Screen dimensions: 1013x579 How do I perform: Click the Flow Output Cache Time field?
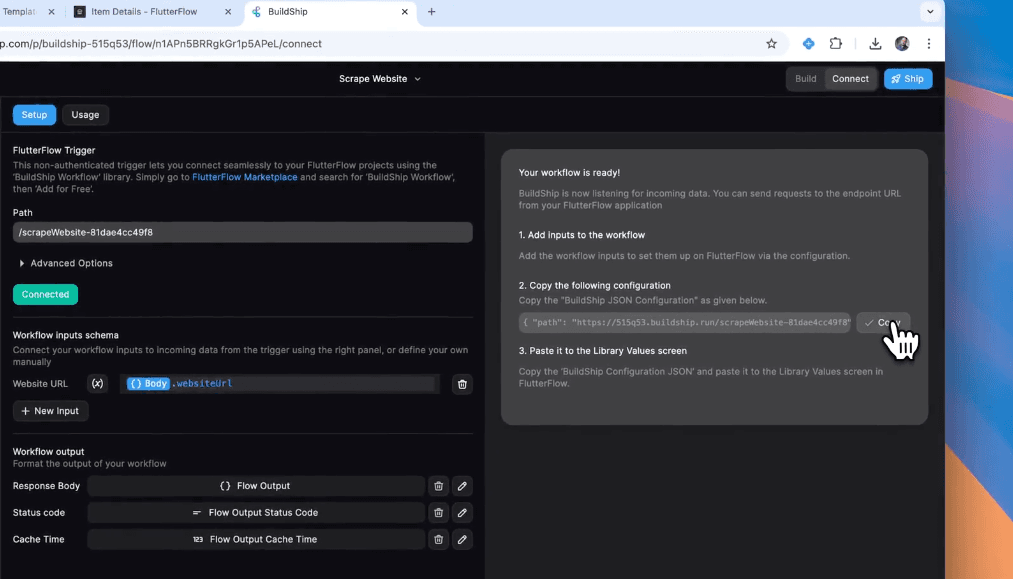coord(256,540)
